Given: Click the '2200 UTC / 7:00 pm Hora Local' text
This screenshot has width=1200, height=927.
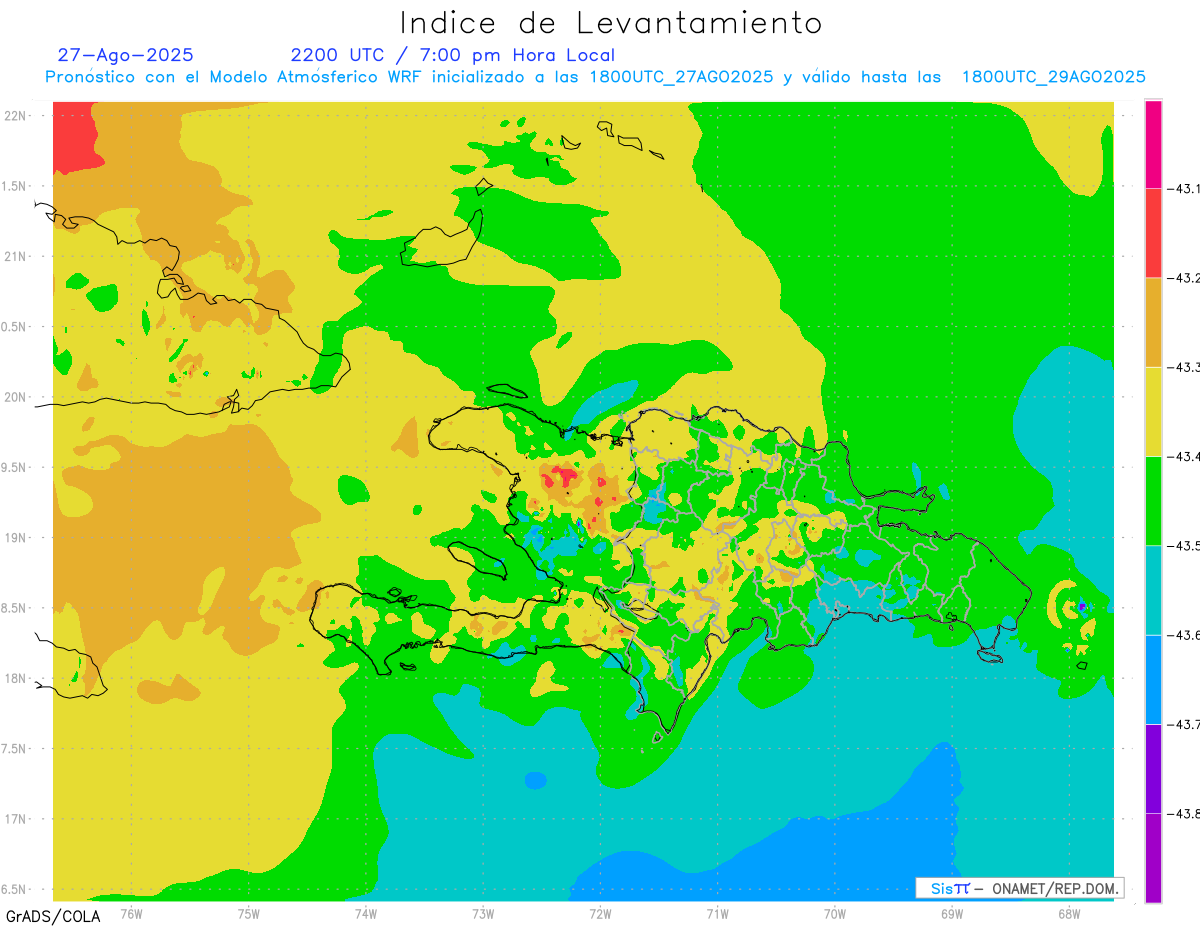Looking at the screenshot, I should 453,55.
